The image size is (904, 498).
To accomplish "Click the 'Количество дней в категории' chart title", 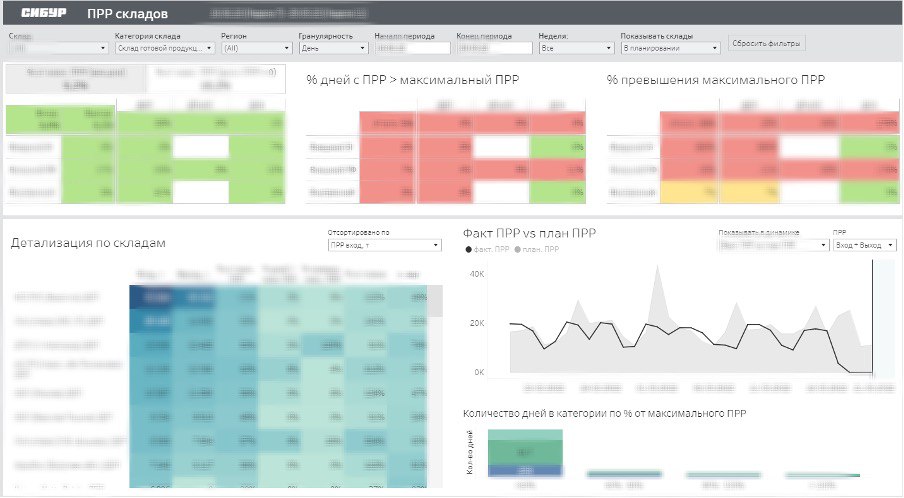I will [x=605, y=413].
